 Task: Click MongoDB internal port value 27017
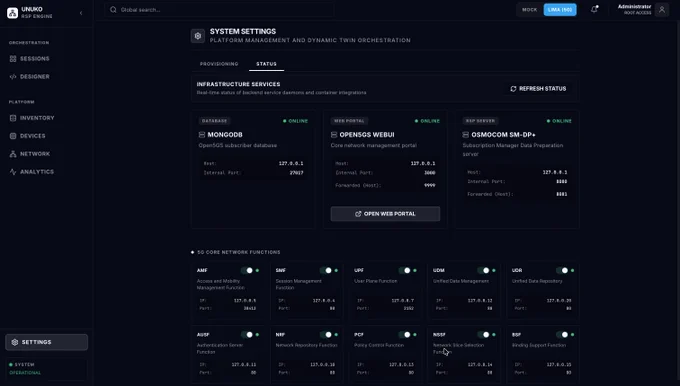[297, 173]
